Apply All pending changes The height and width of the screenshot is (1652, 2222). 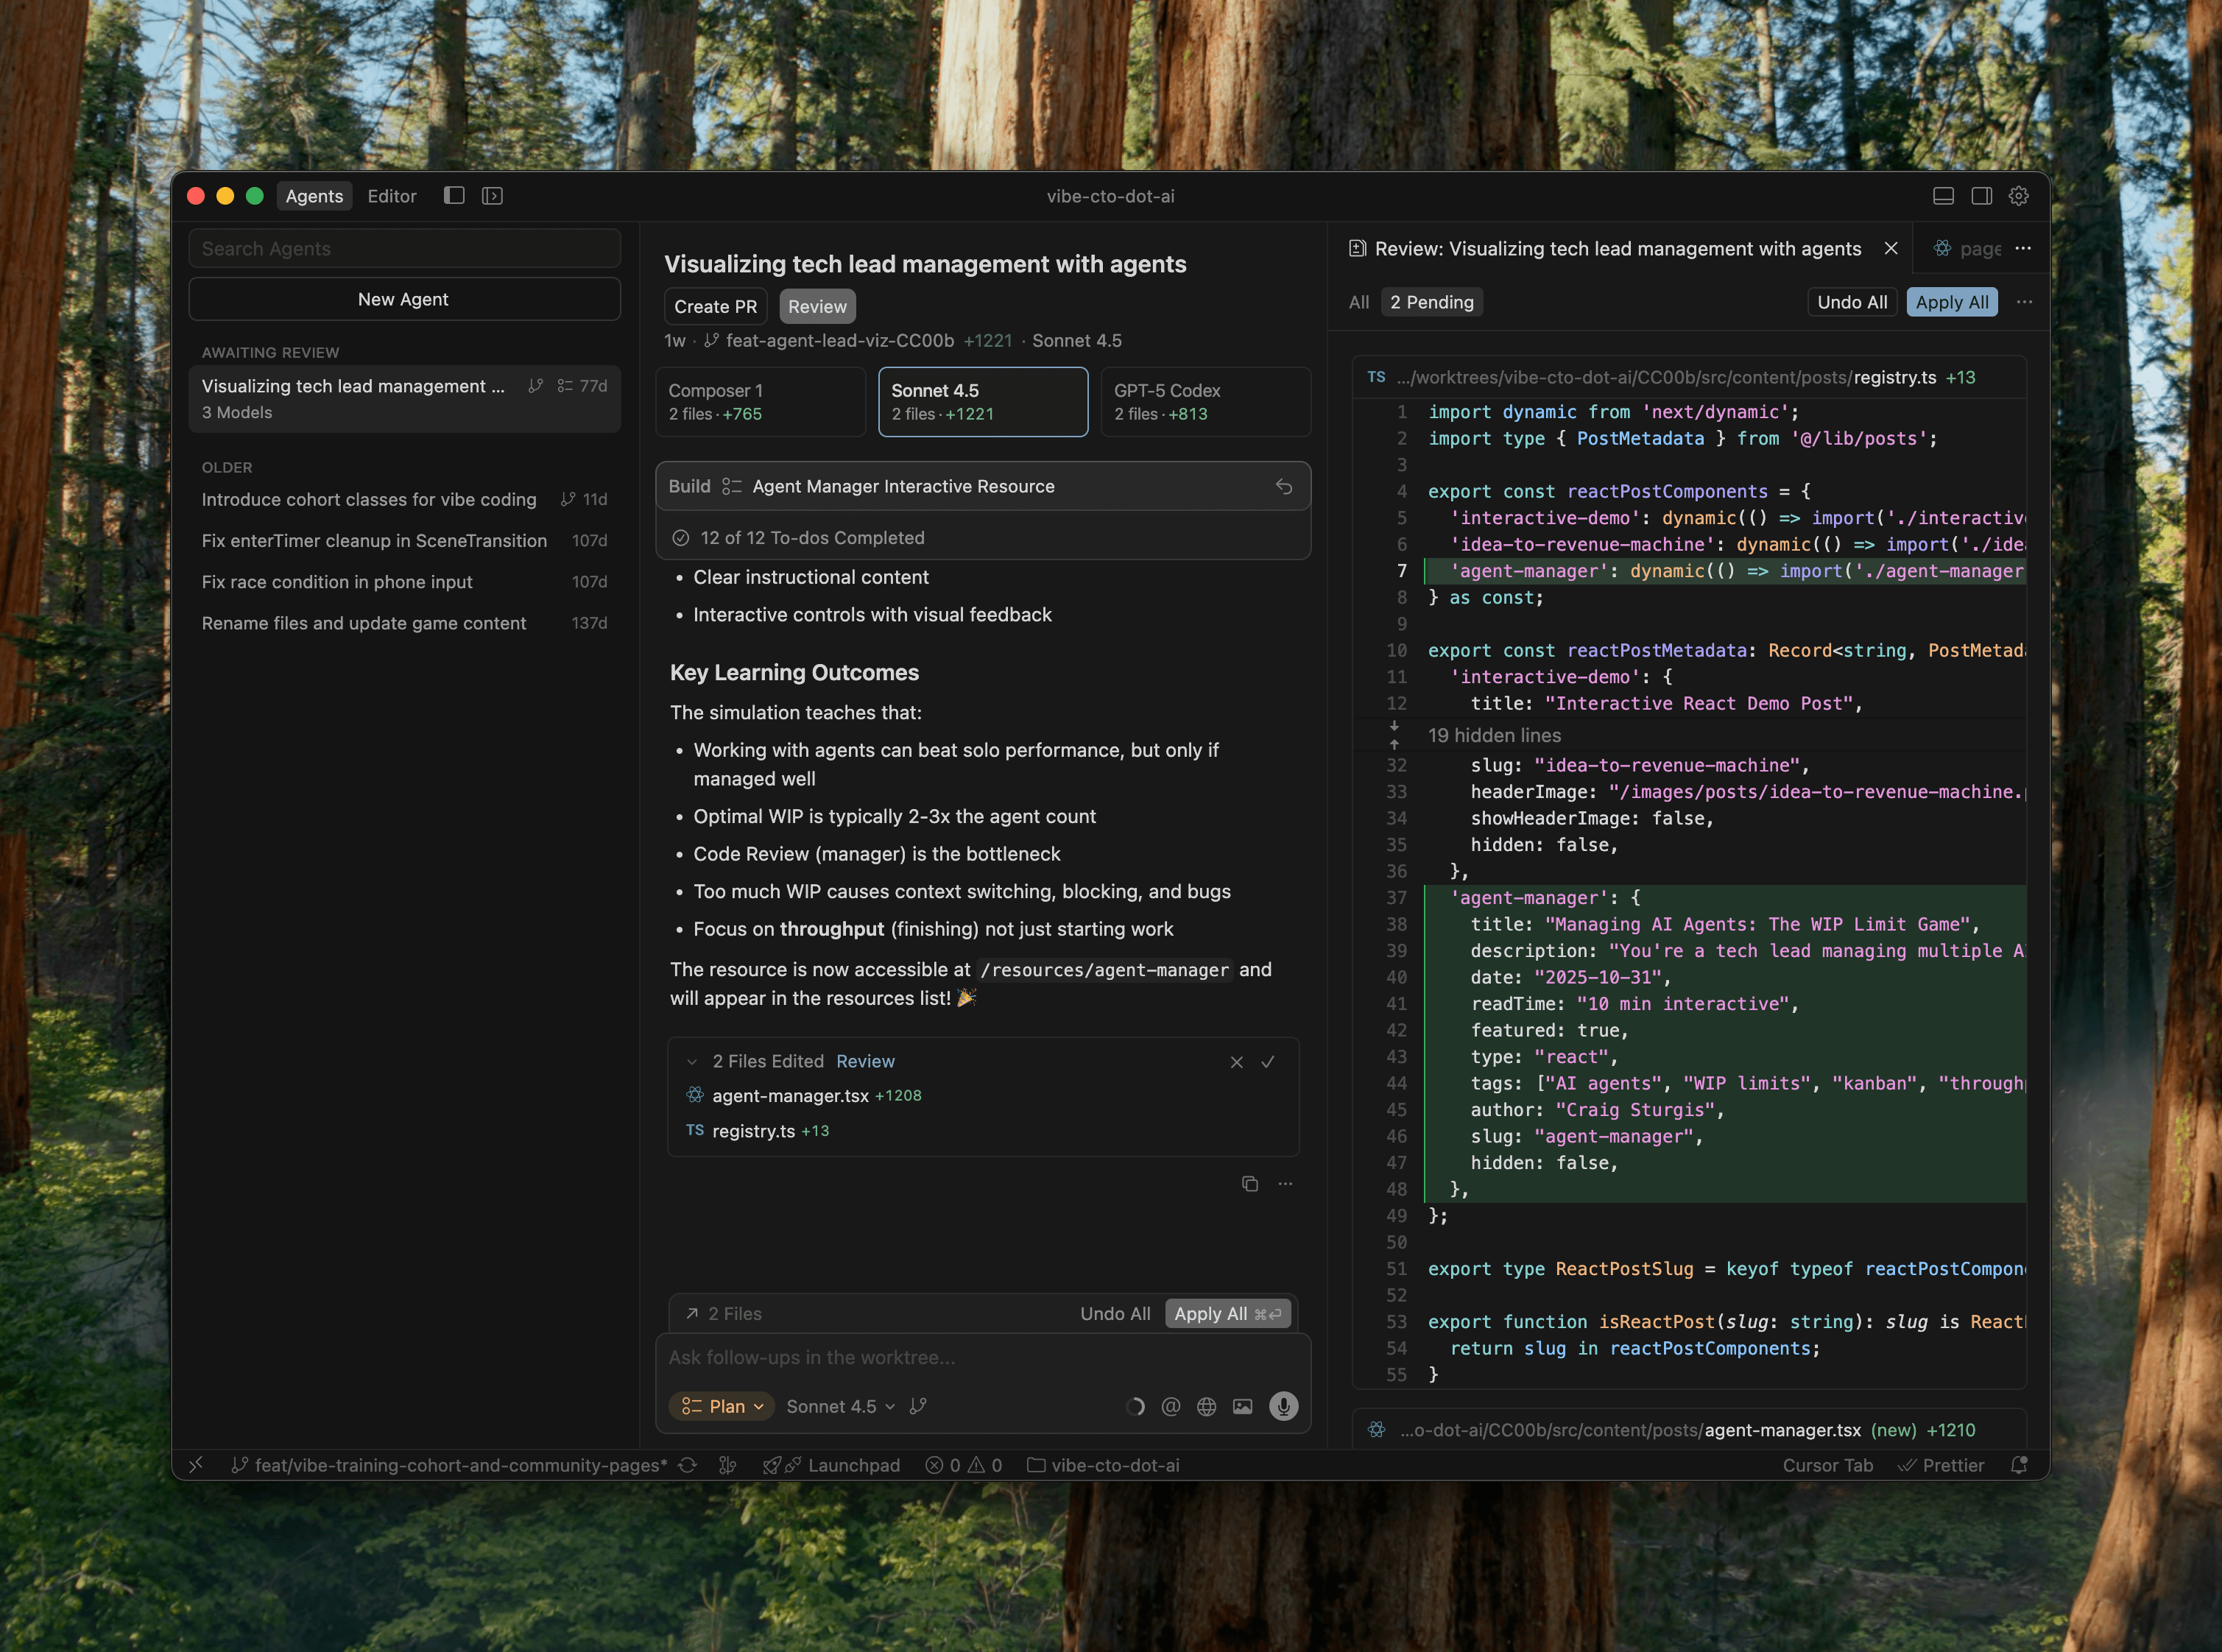click(x=1951, y=301)
